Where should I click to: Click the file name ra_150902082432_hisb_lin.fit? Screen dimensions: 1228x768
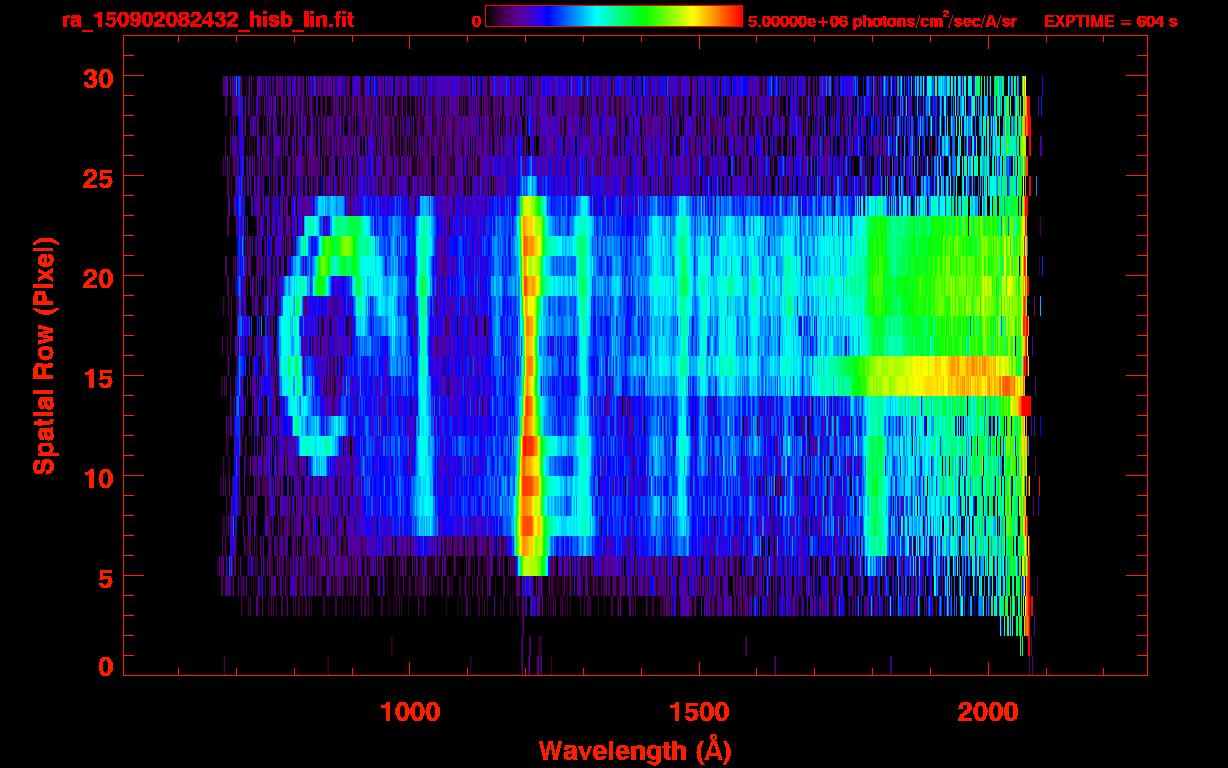(x=207, y=20)
